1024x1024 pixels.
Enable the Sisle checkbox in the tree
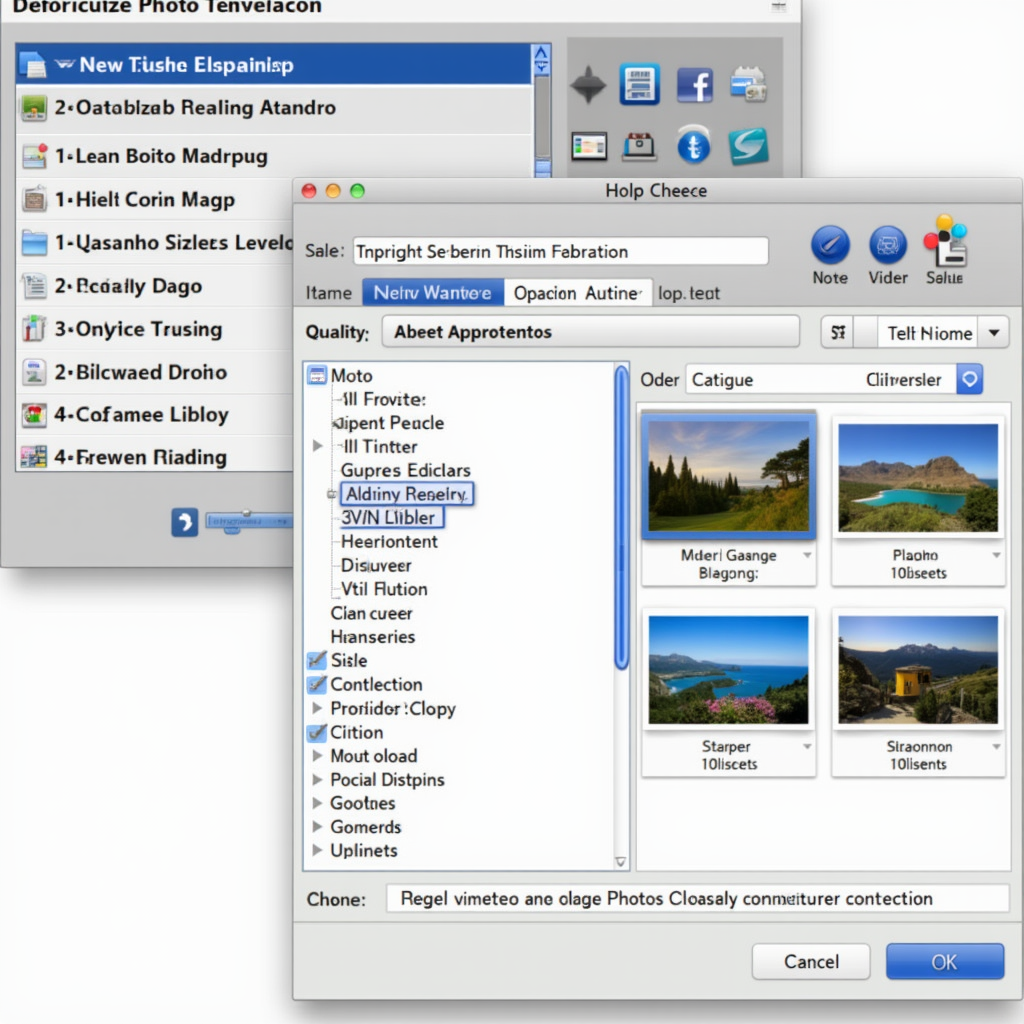click(319, 660)
